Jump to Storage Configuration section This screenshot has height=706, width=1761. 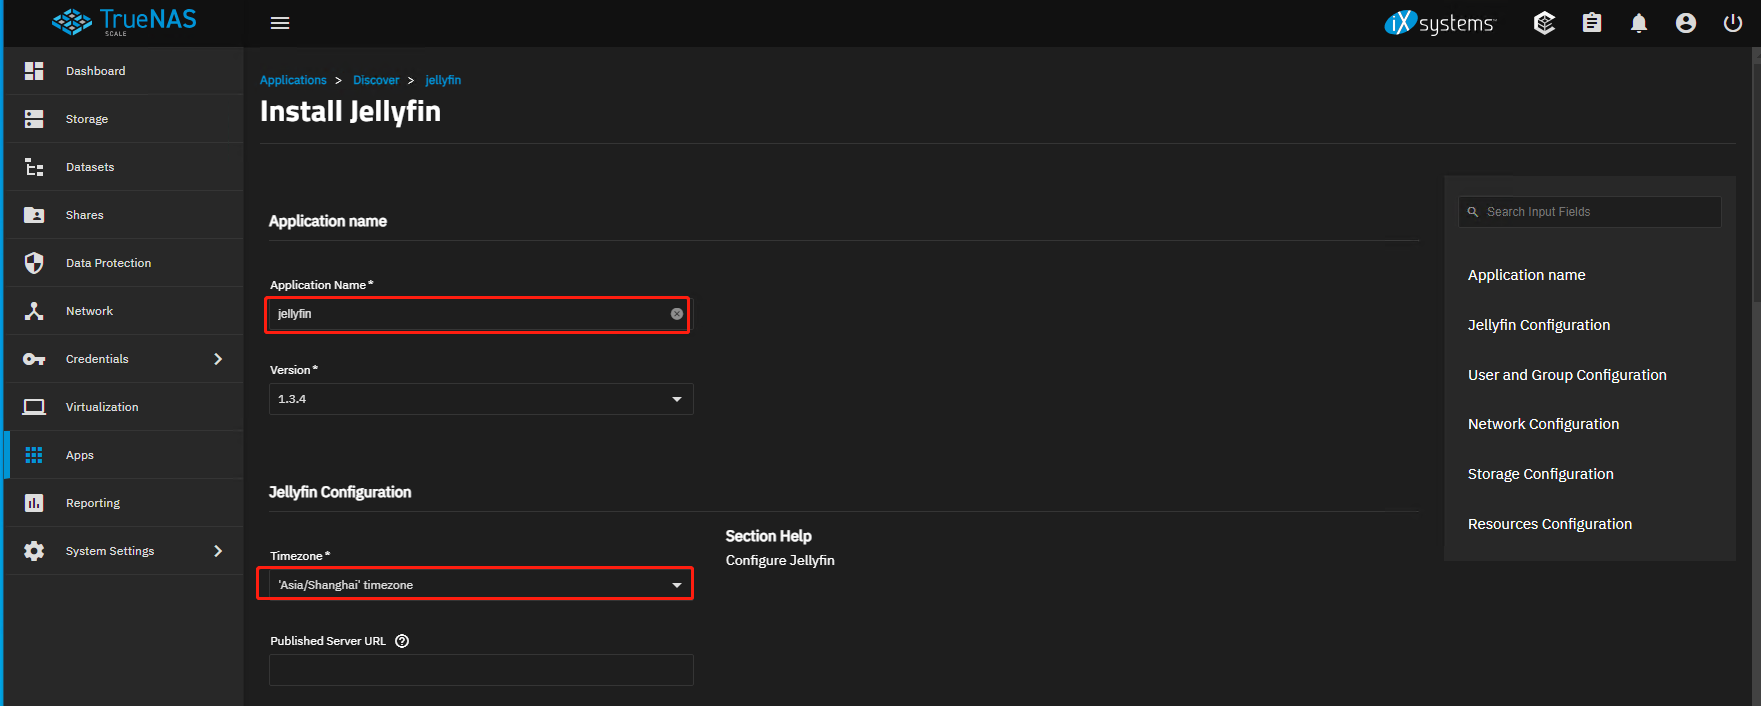point(1541,474)
